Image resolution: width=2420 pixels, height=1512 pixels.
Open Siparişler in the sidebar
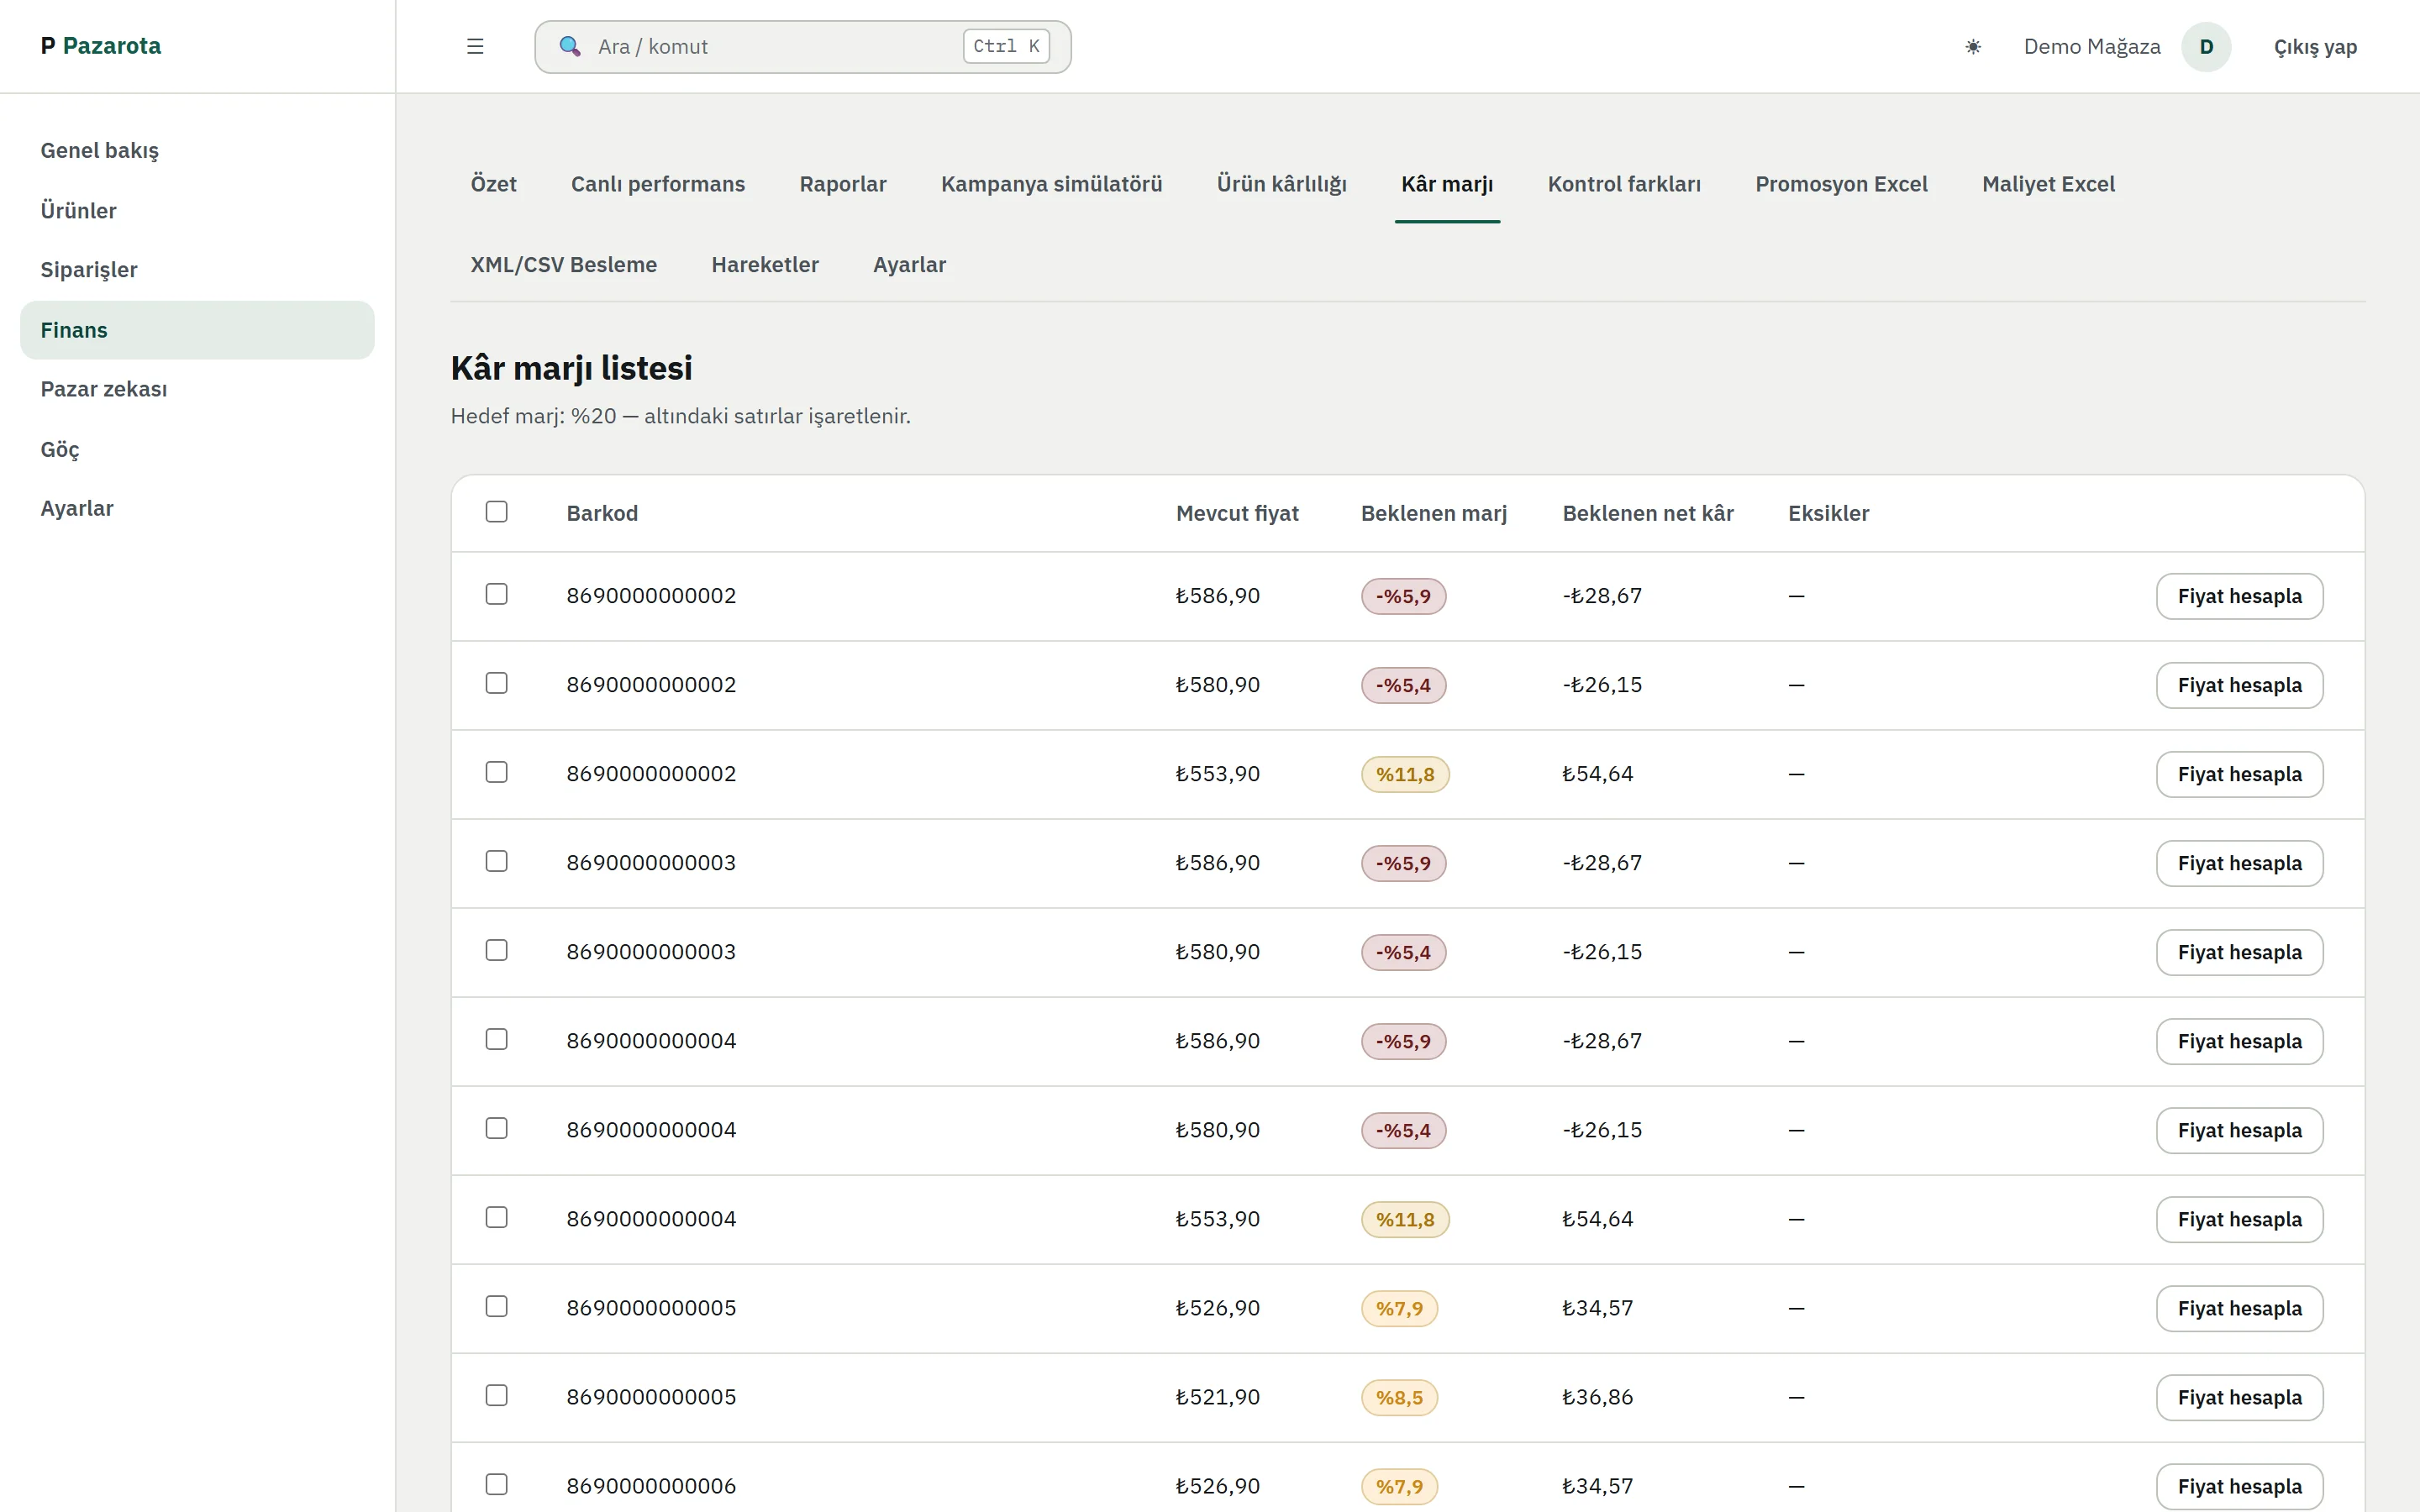pyautogui.click(x=197, y=270)
